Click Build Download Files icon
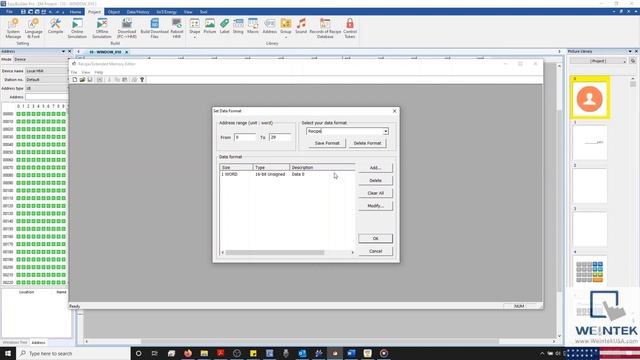The width and height of the screenshot is (640, 360). [154, 28]
